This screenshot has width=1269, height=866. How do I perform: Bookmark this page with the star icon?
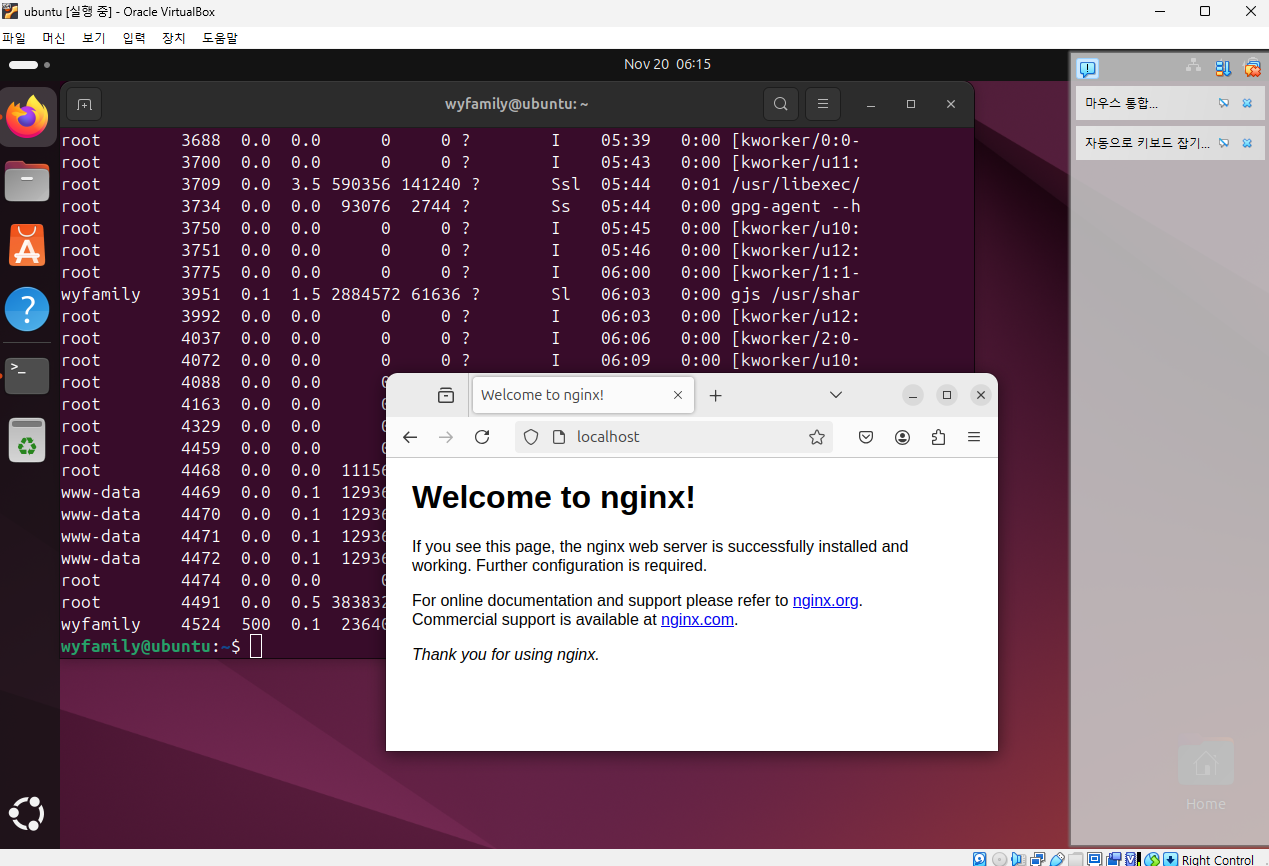coord(817,437)
